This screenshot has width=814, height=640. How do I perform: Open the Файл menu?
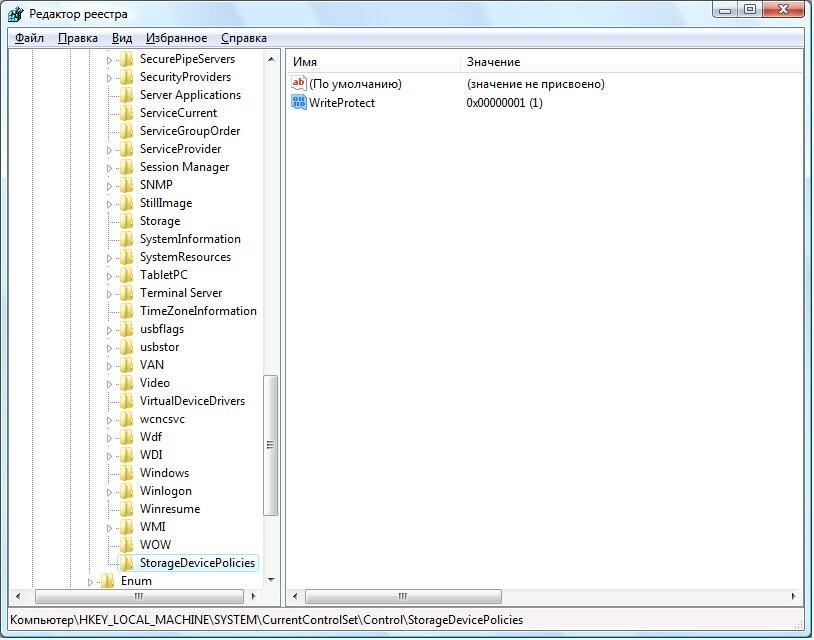29,38
